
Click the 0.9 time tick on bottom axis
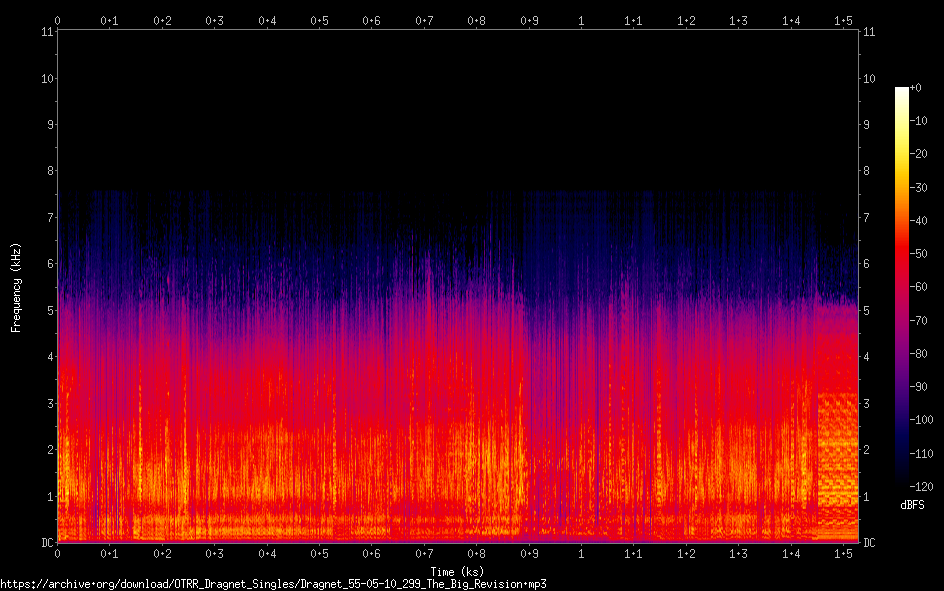tap(529, 554)
